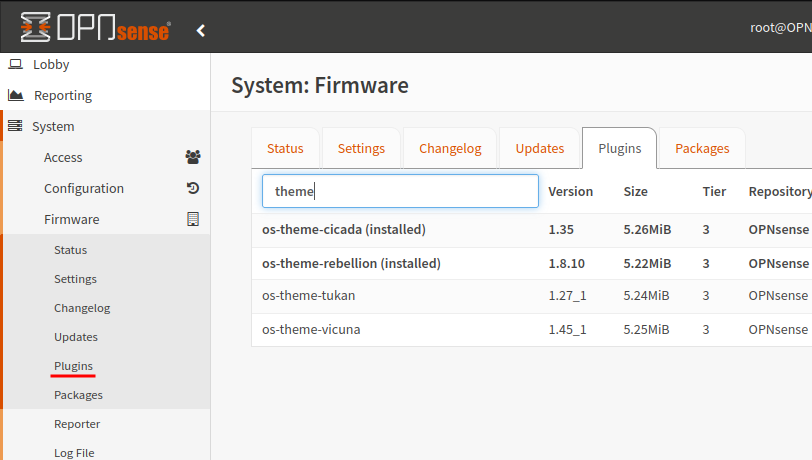The width and height of the screenshot is (812, 460).
Task: Click version 1.27_1 of os-theme-tukan
Action: (x=567, y=296)
